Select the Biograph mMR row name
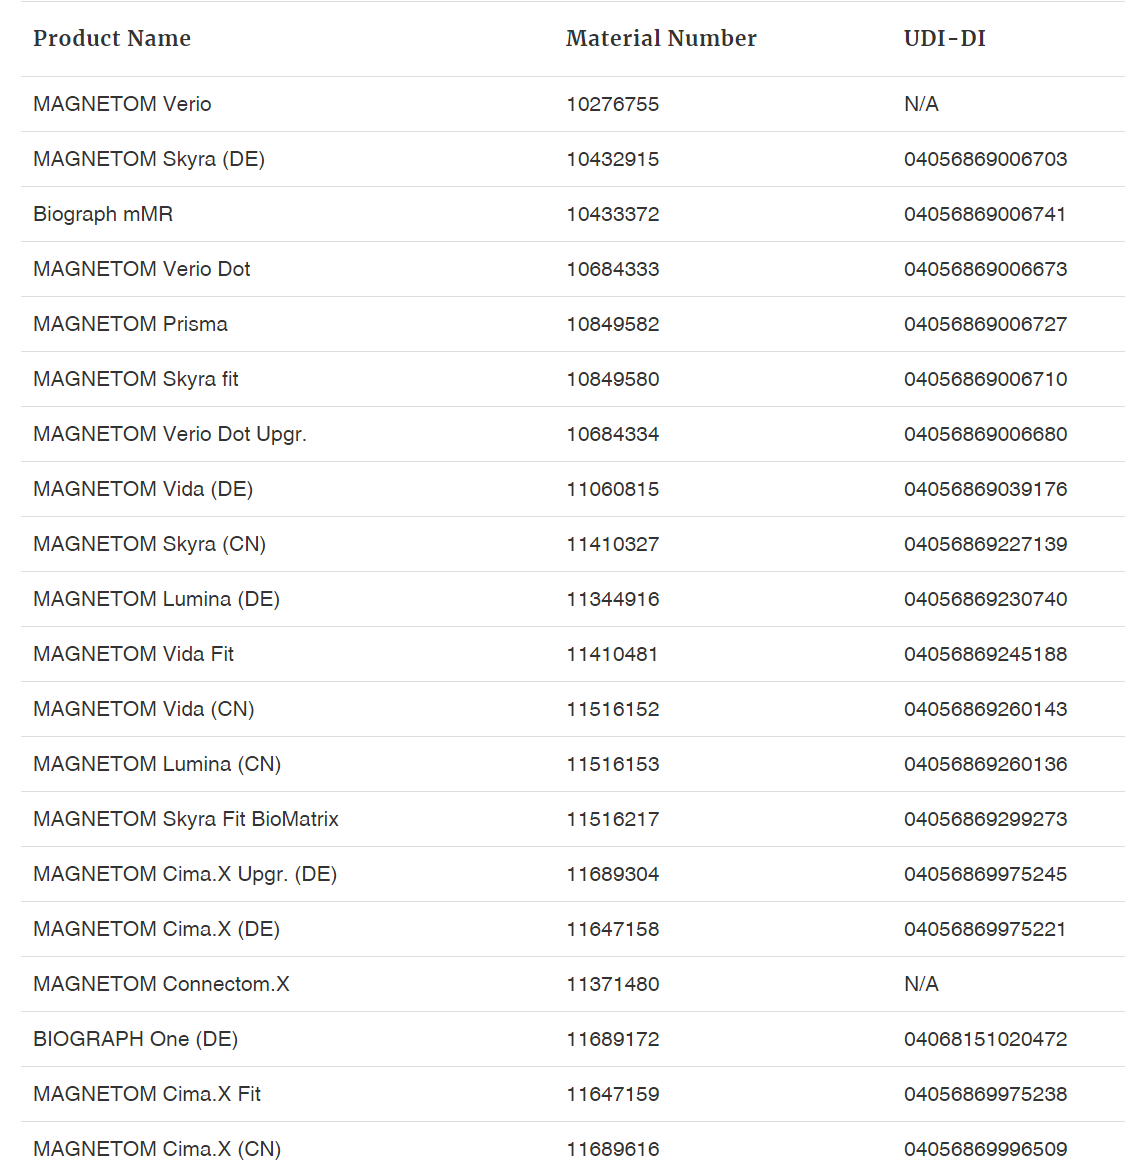 click(x=103, y=214)
